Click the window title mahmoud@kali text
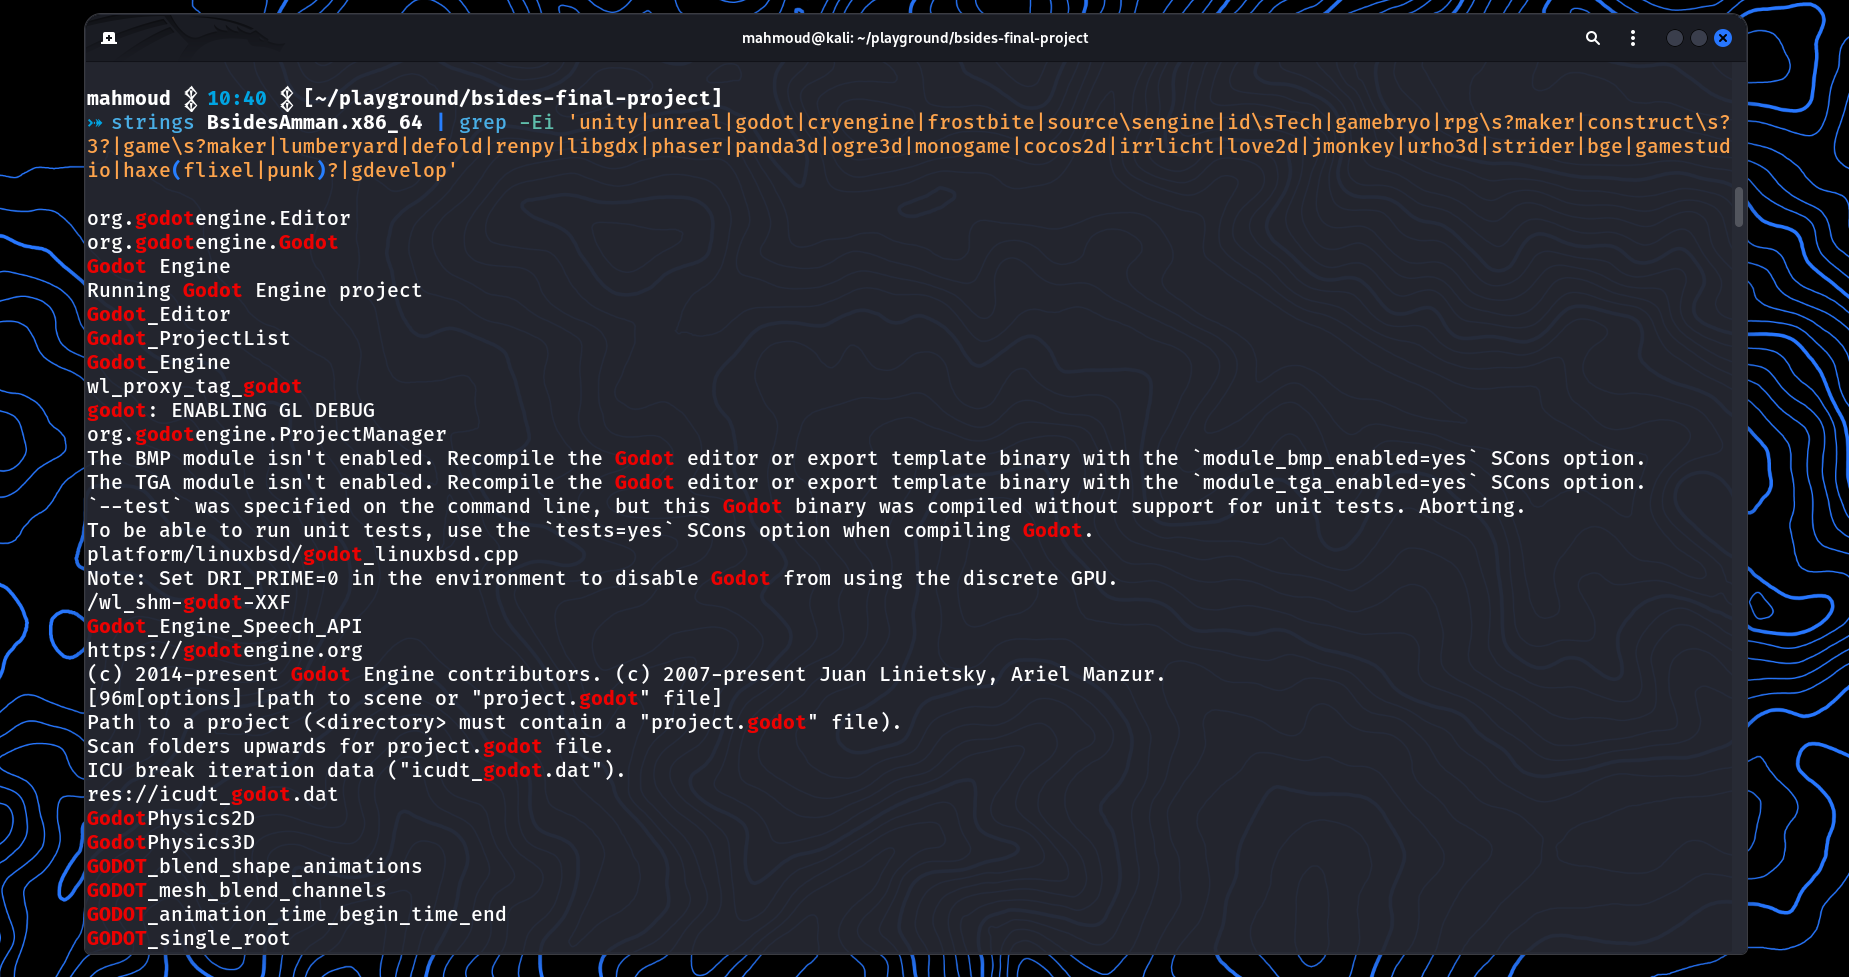Screen dimensions: 1849x977 [x=915, y=38]
